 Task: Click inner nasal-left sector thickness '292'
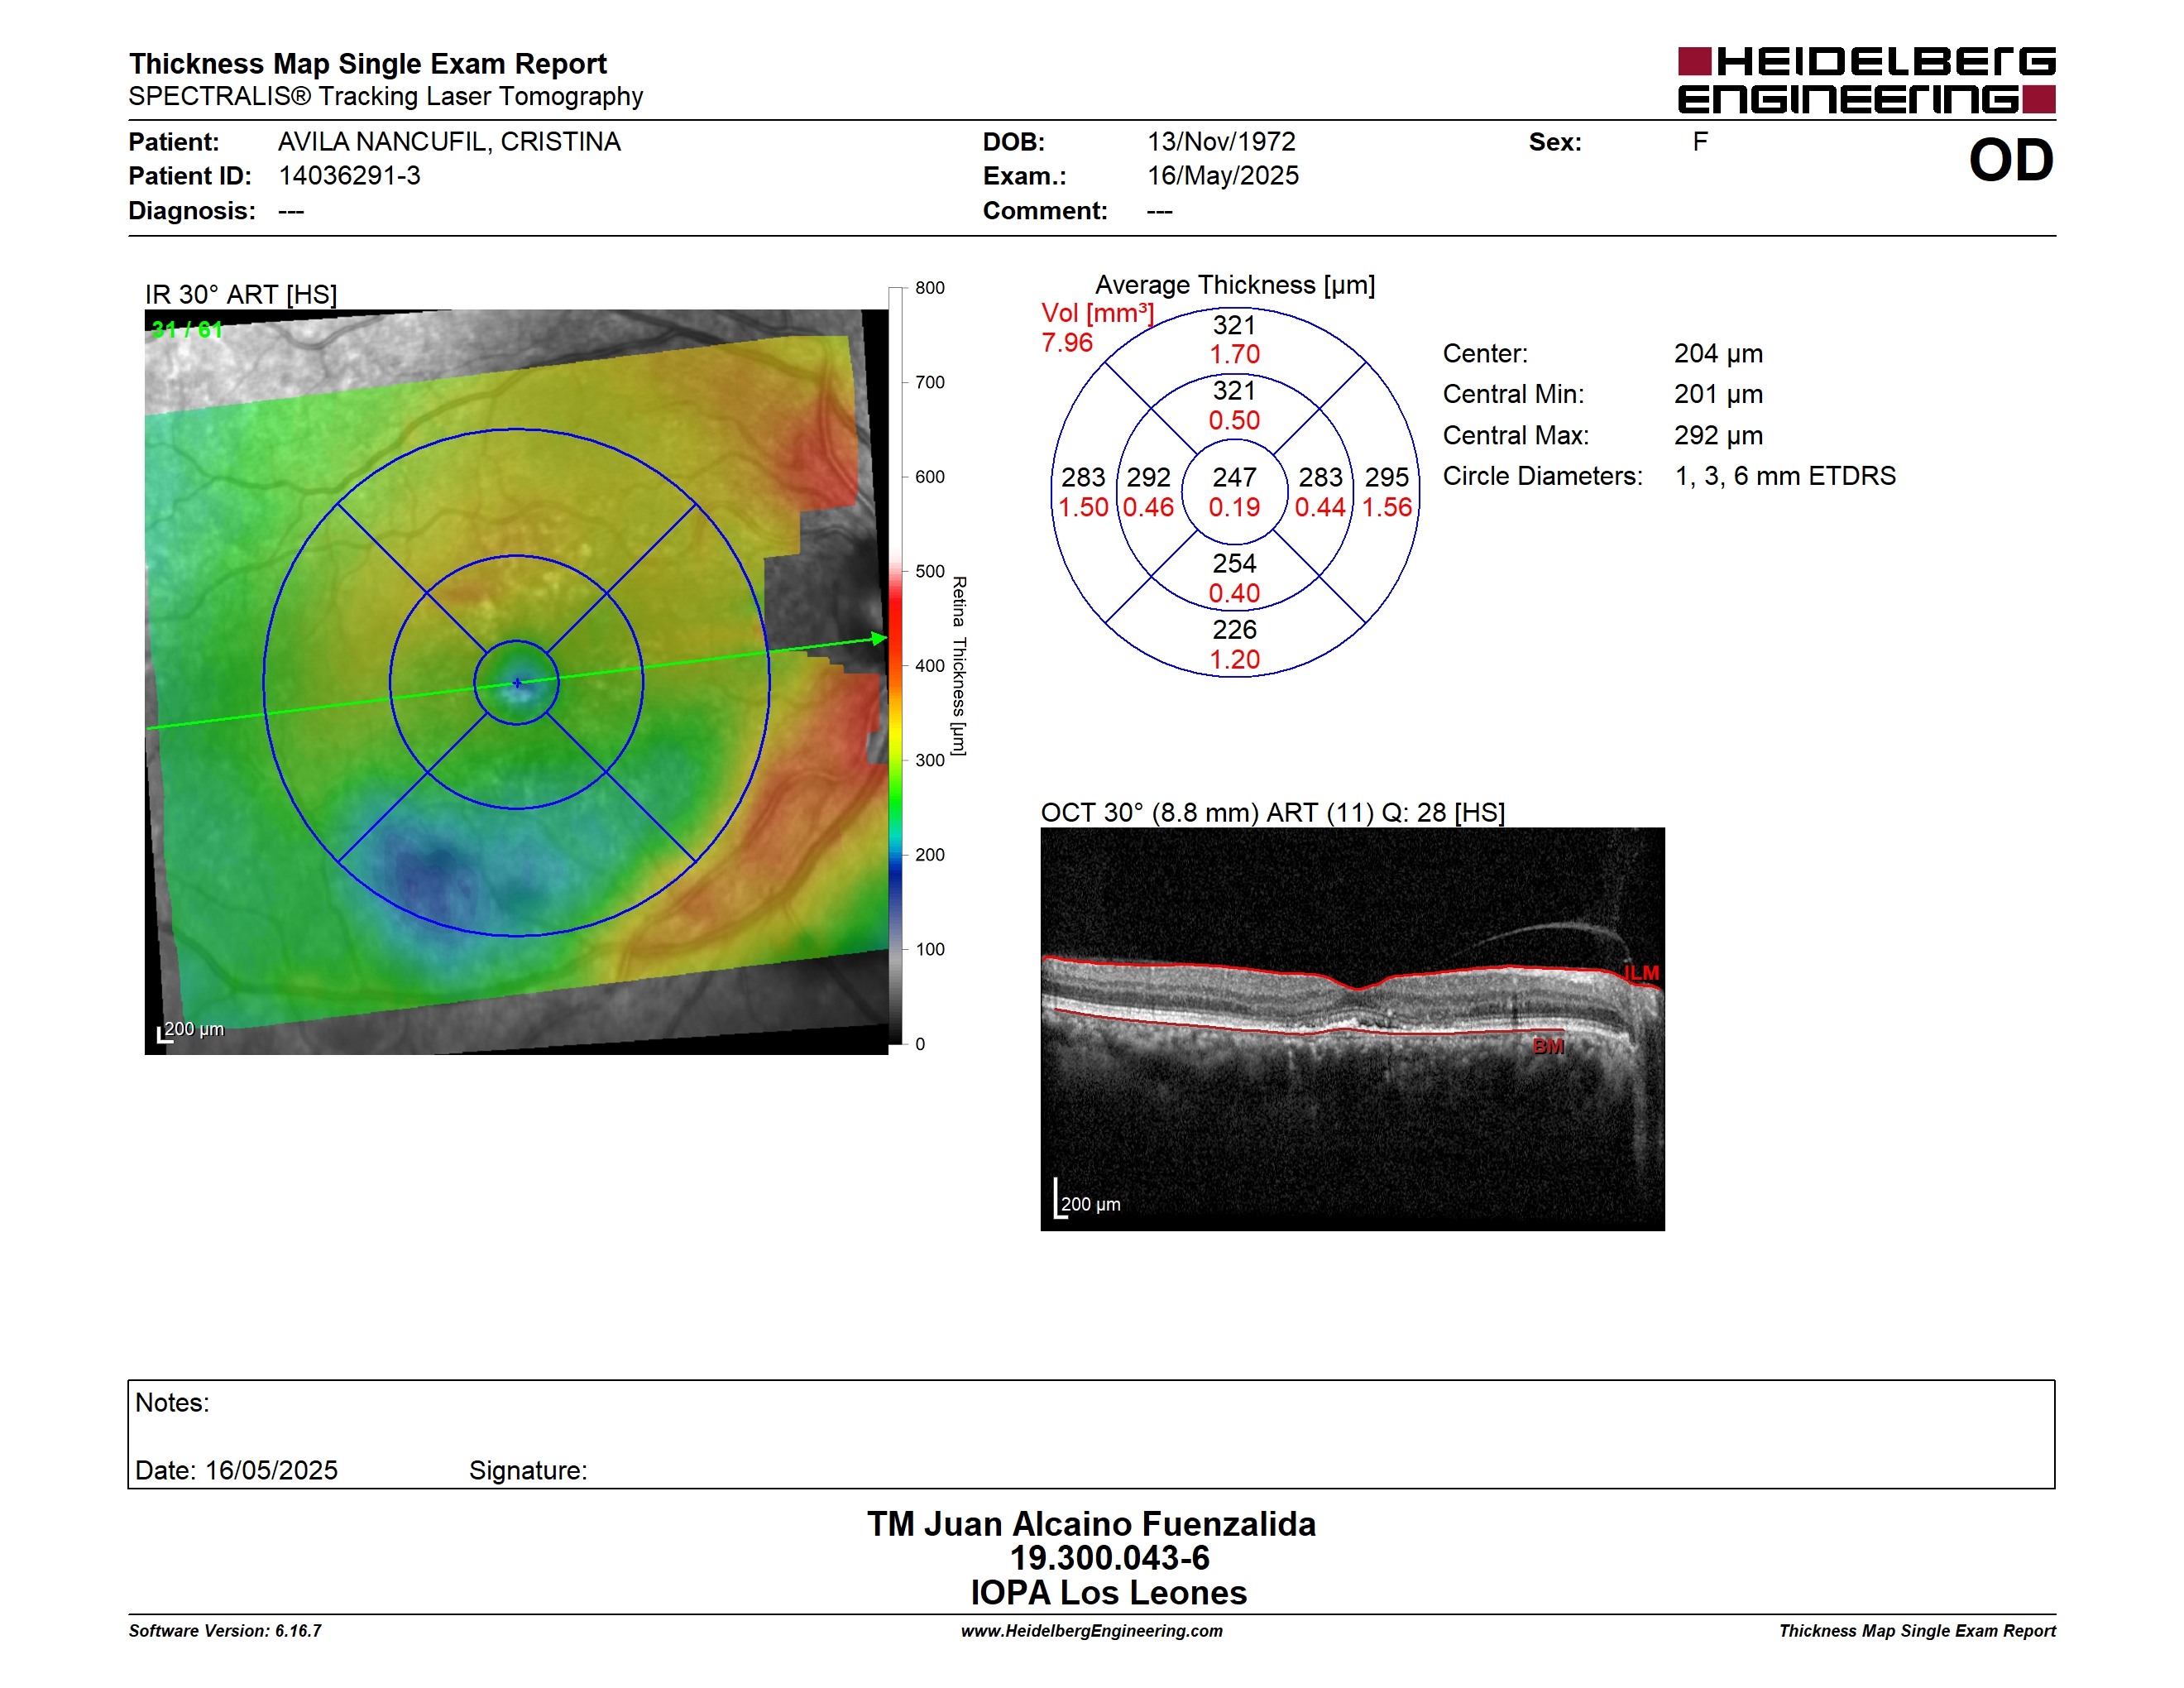tap(1148, 478)
